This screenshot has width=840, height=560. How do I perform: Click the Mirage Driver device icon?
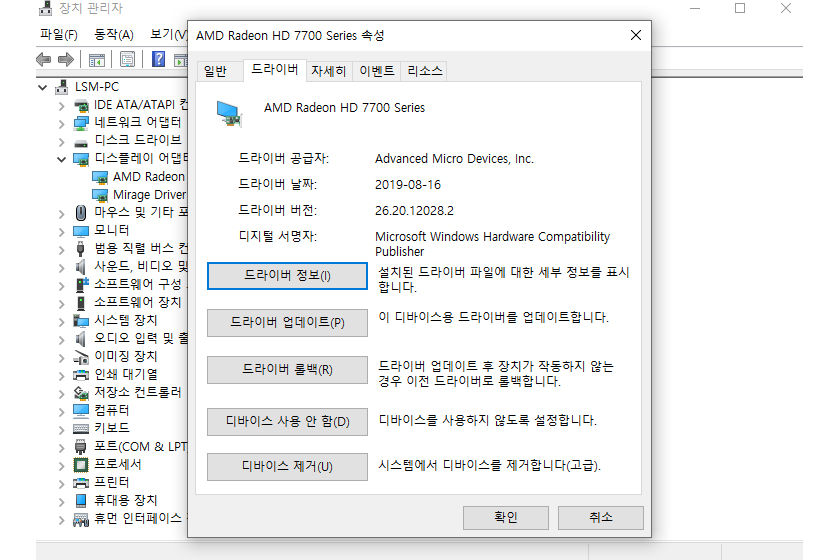100,195
